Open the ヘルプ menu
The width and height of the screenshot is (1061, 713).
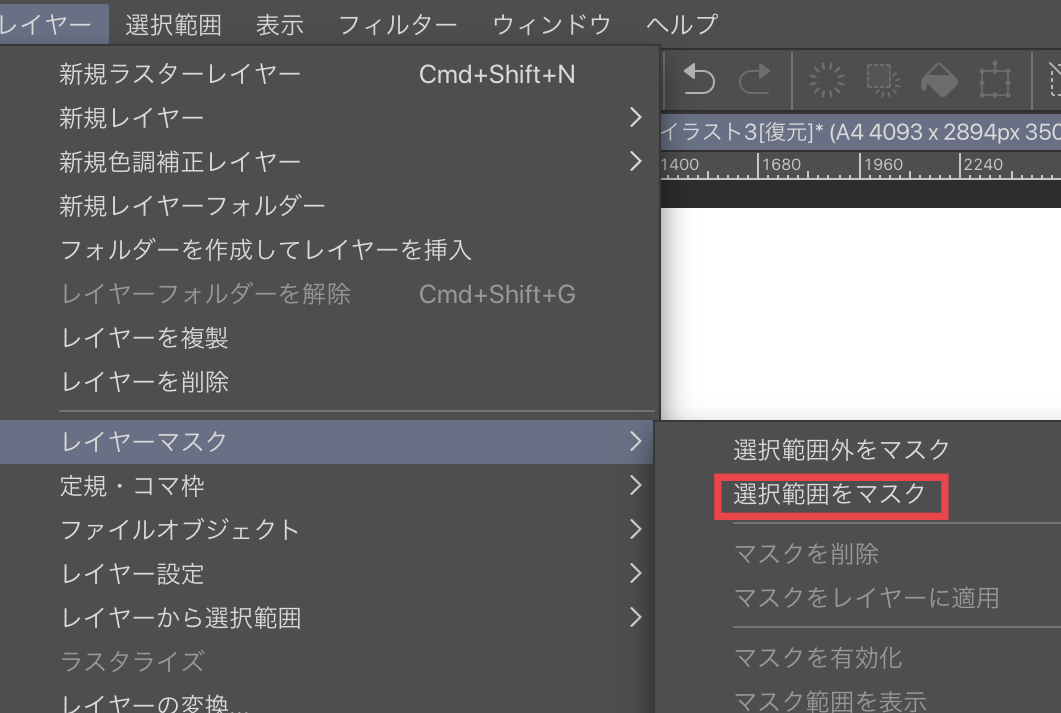click(682, 24)
